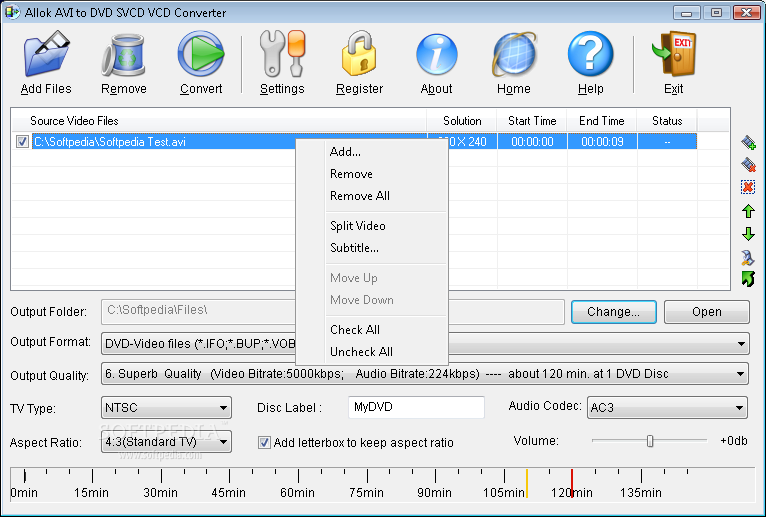Click the Help question mark icon
Viewport: 766px width, 517px height.
pos(590,54)
